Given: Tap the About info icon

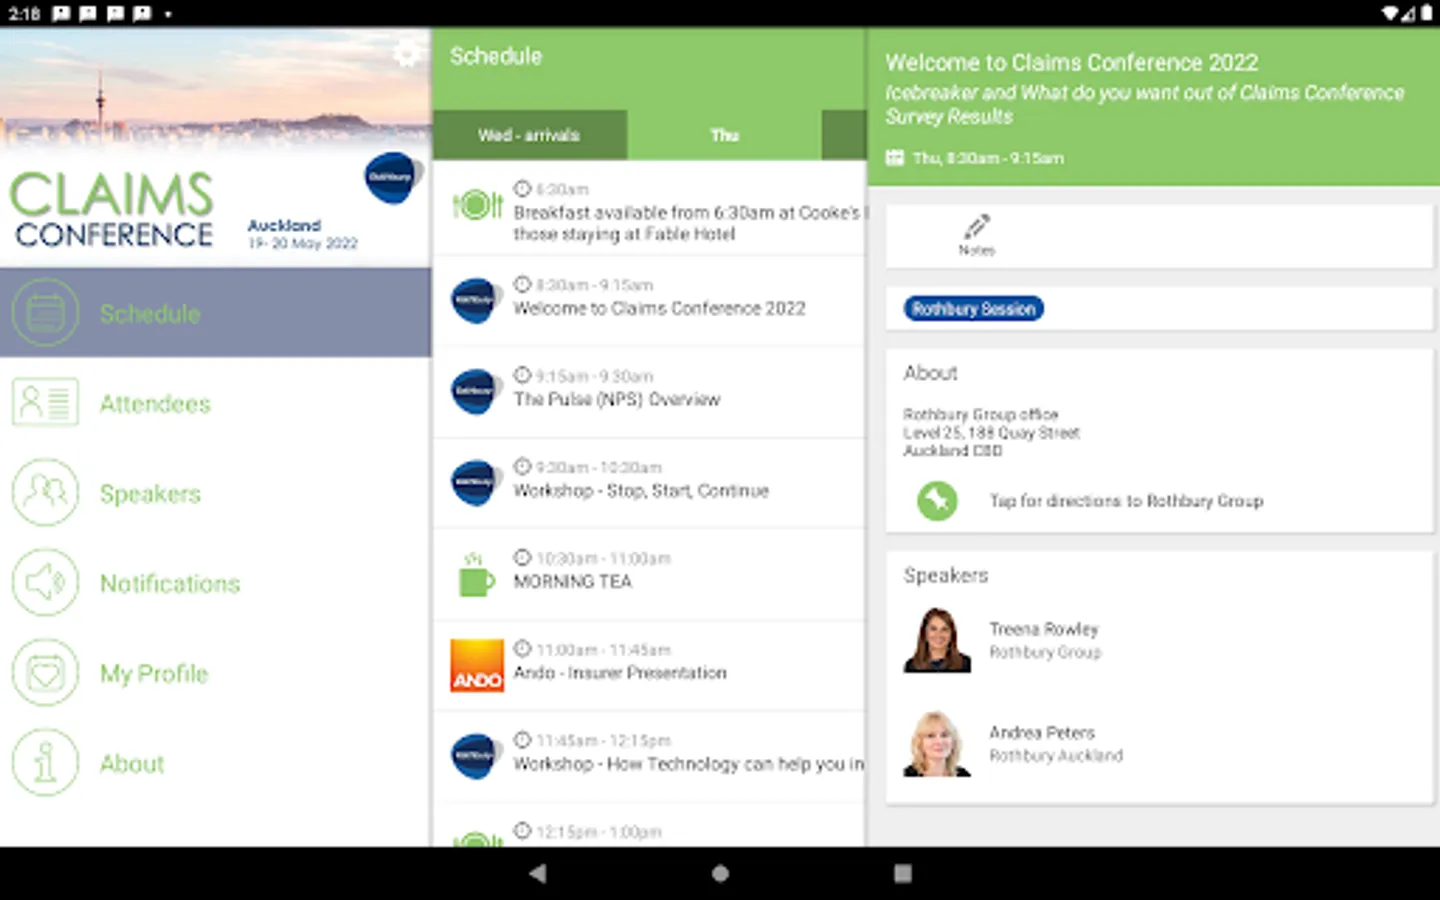Looking at the screenshot, I should click(45, 763).
